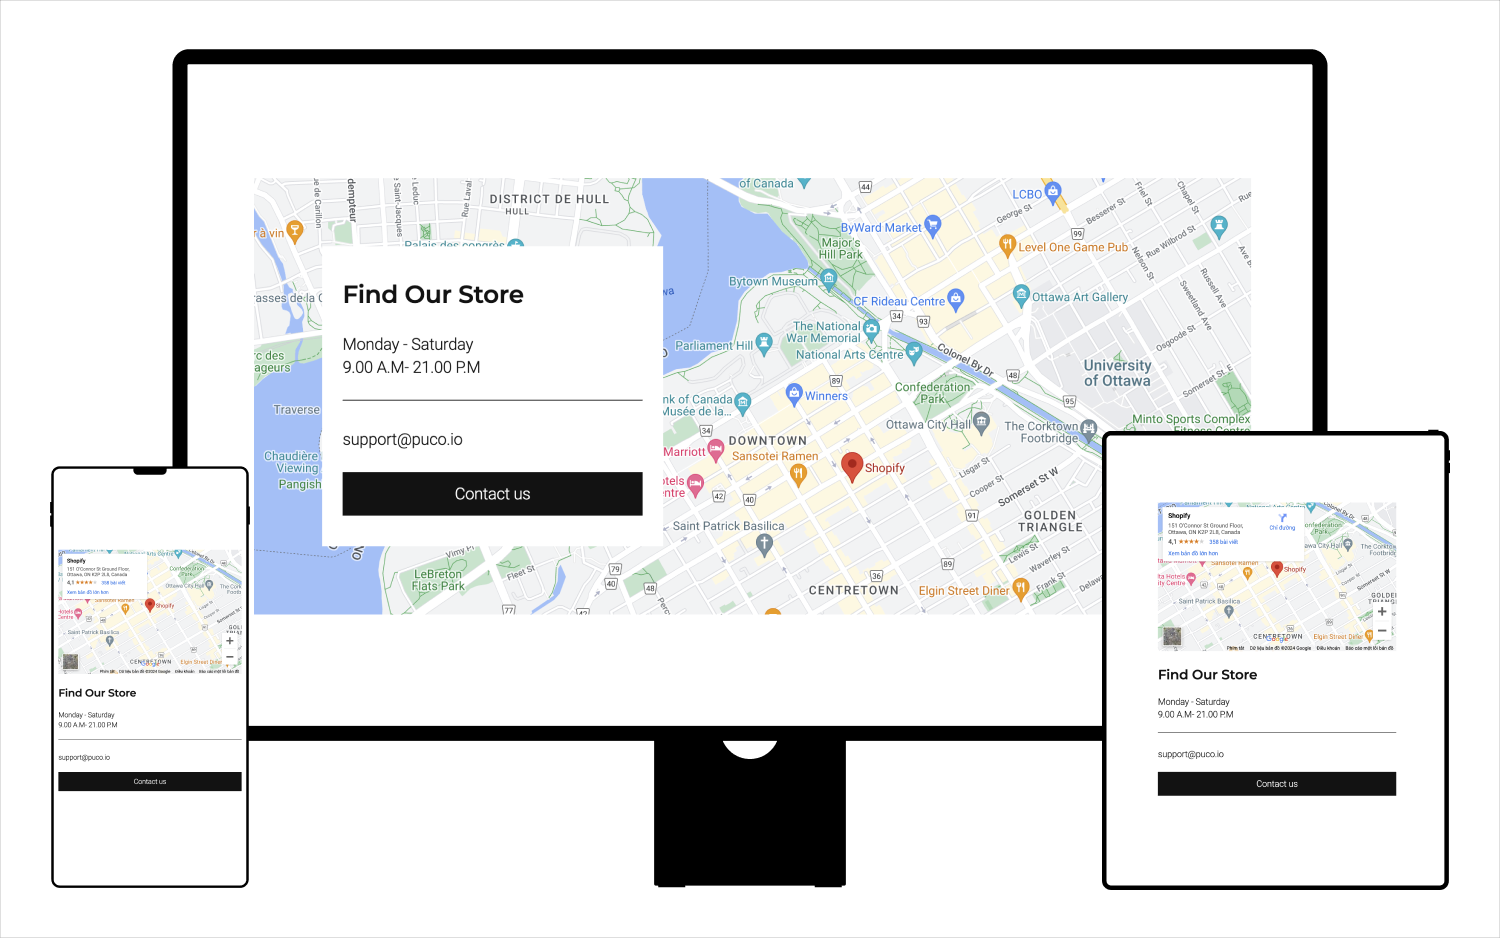Image resolution: width=1500 pixels, height=938 pixels.
Task: Open the 358 reviews link on phone map
Action: click(113, 583)
